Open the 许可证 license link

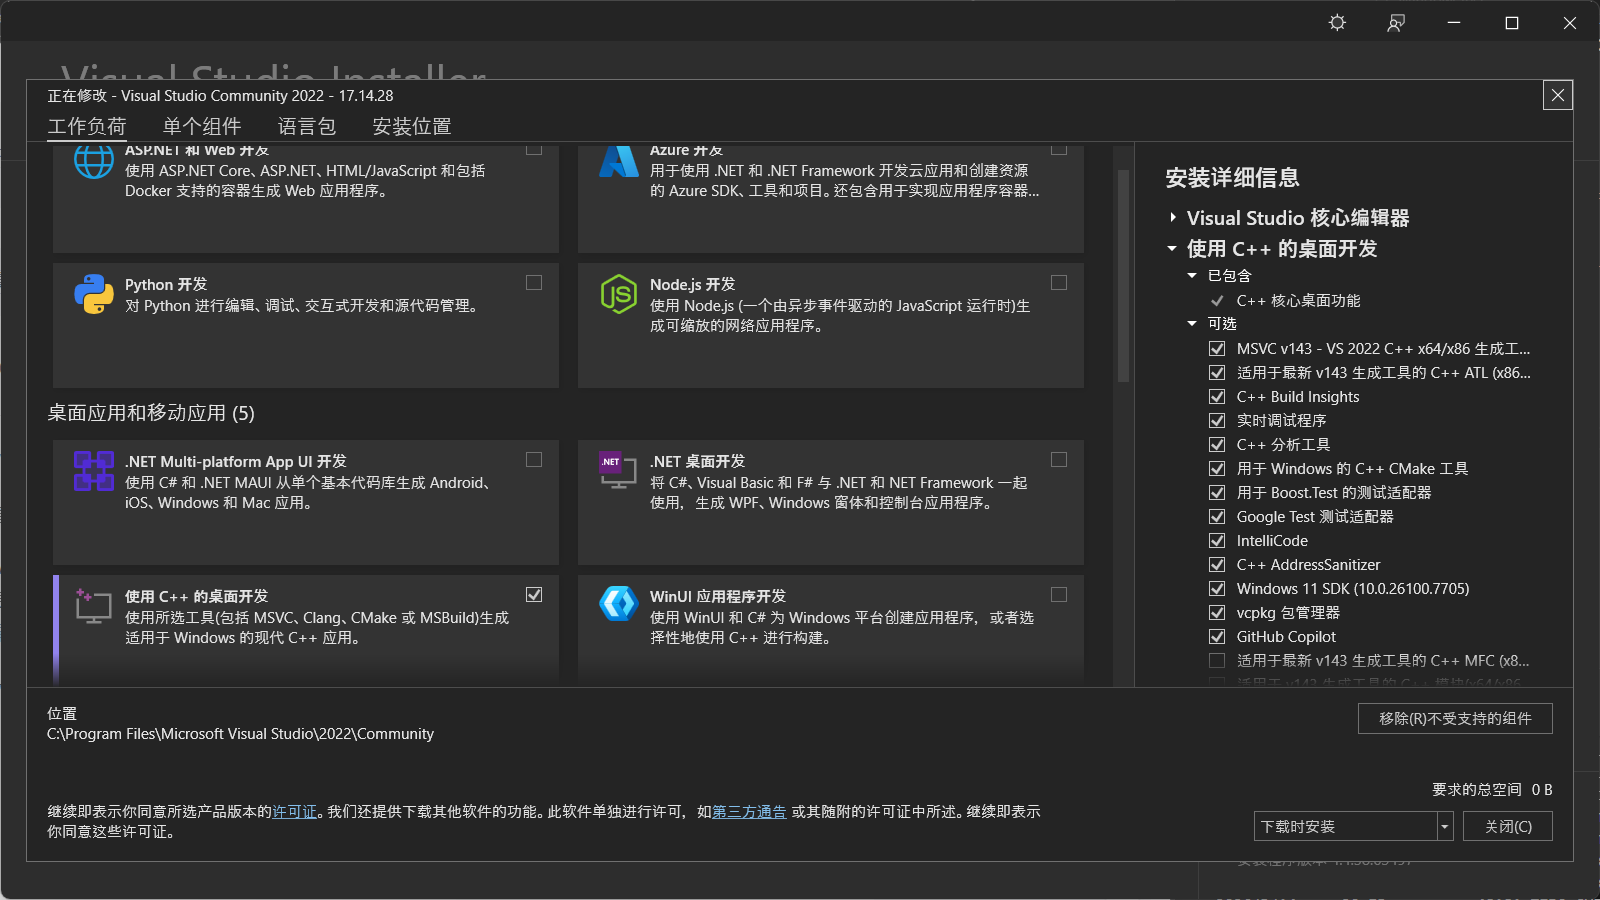coord(295,812)
